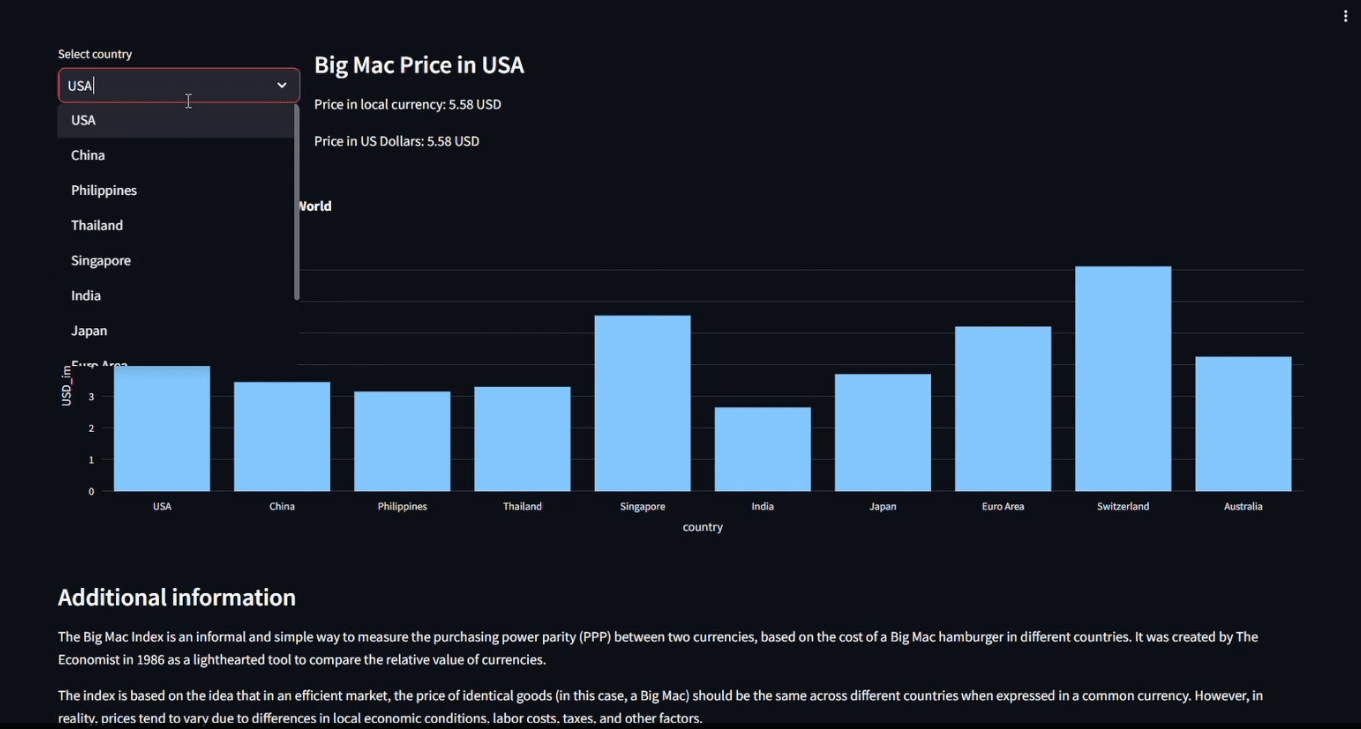The image size is (1361, 729).
Task: Click the China bar in chart
Action: (282, 436)
